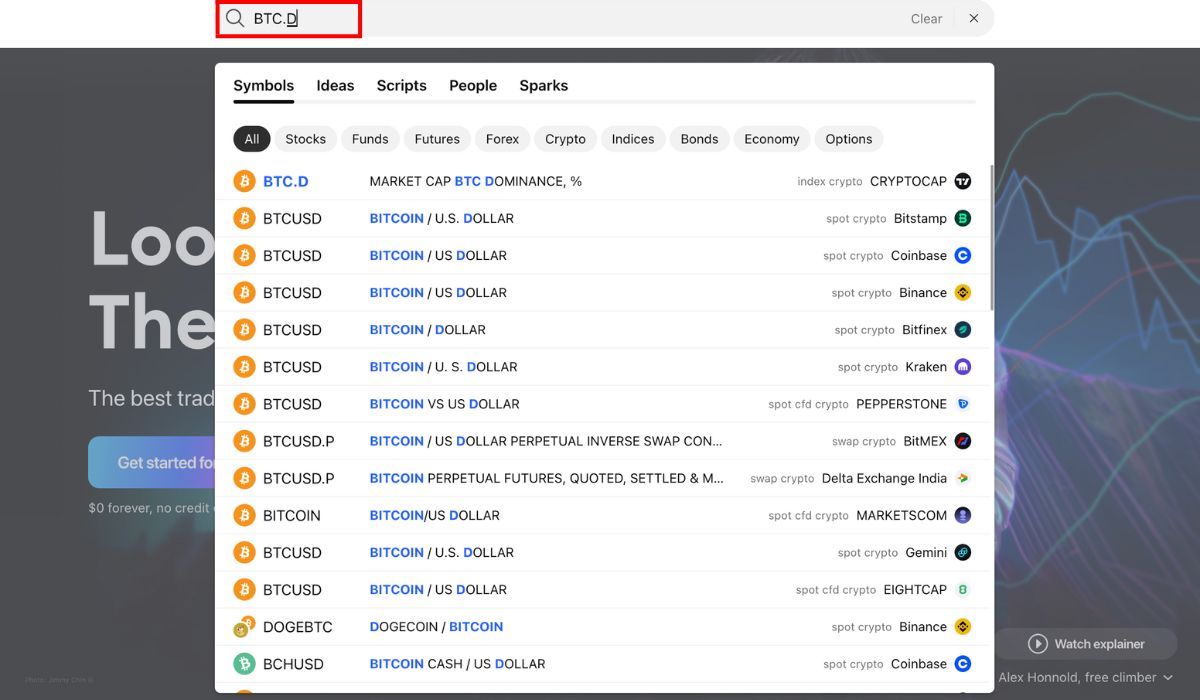The image size is (1200, 700).
Task: Click the "Delta Exchange India" exchange name
Action: (884, 478)
